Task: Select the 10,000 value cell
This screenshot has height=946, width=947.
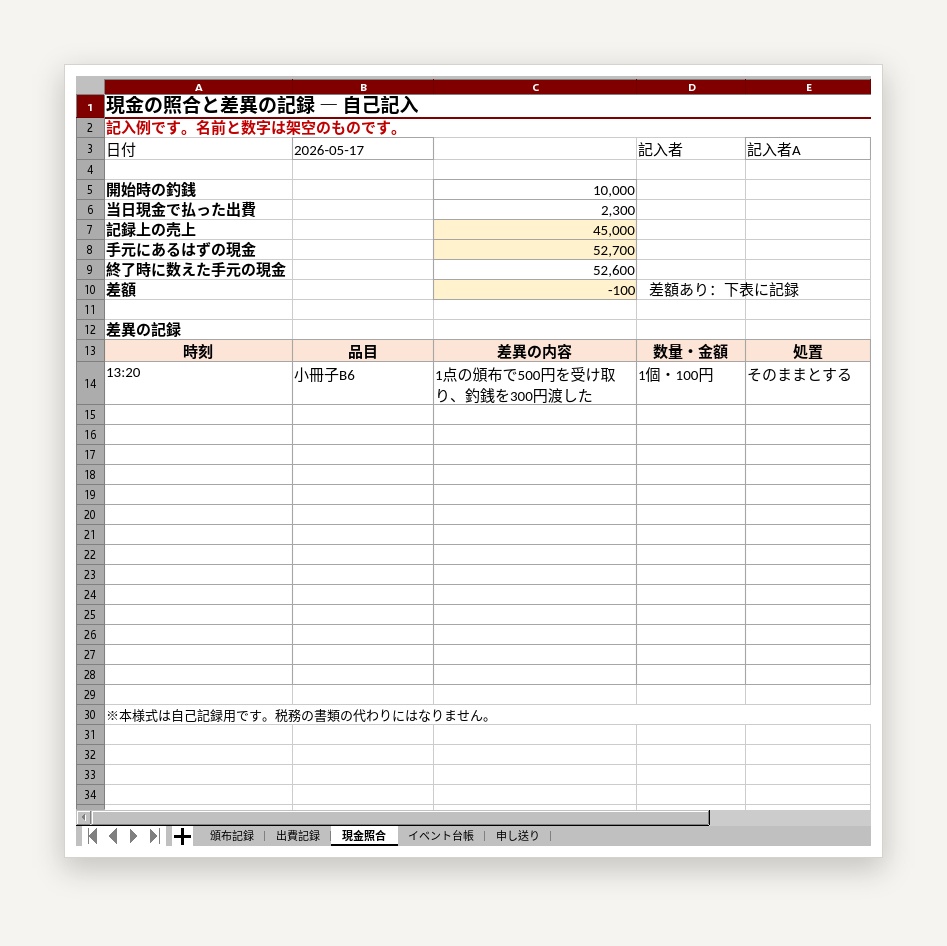Action: (535, 190)
